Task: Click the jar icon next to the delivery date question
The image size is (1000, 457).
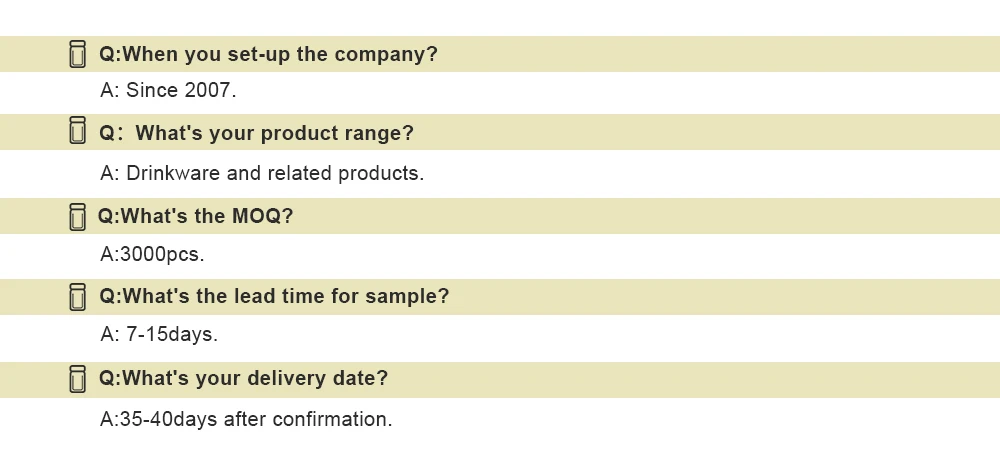Action: (x=78, y=379)
